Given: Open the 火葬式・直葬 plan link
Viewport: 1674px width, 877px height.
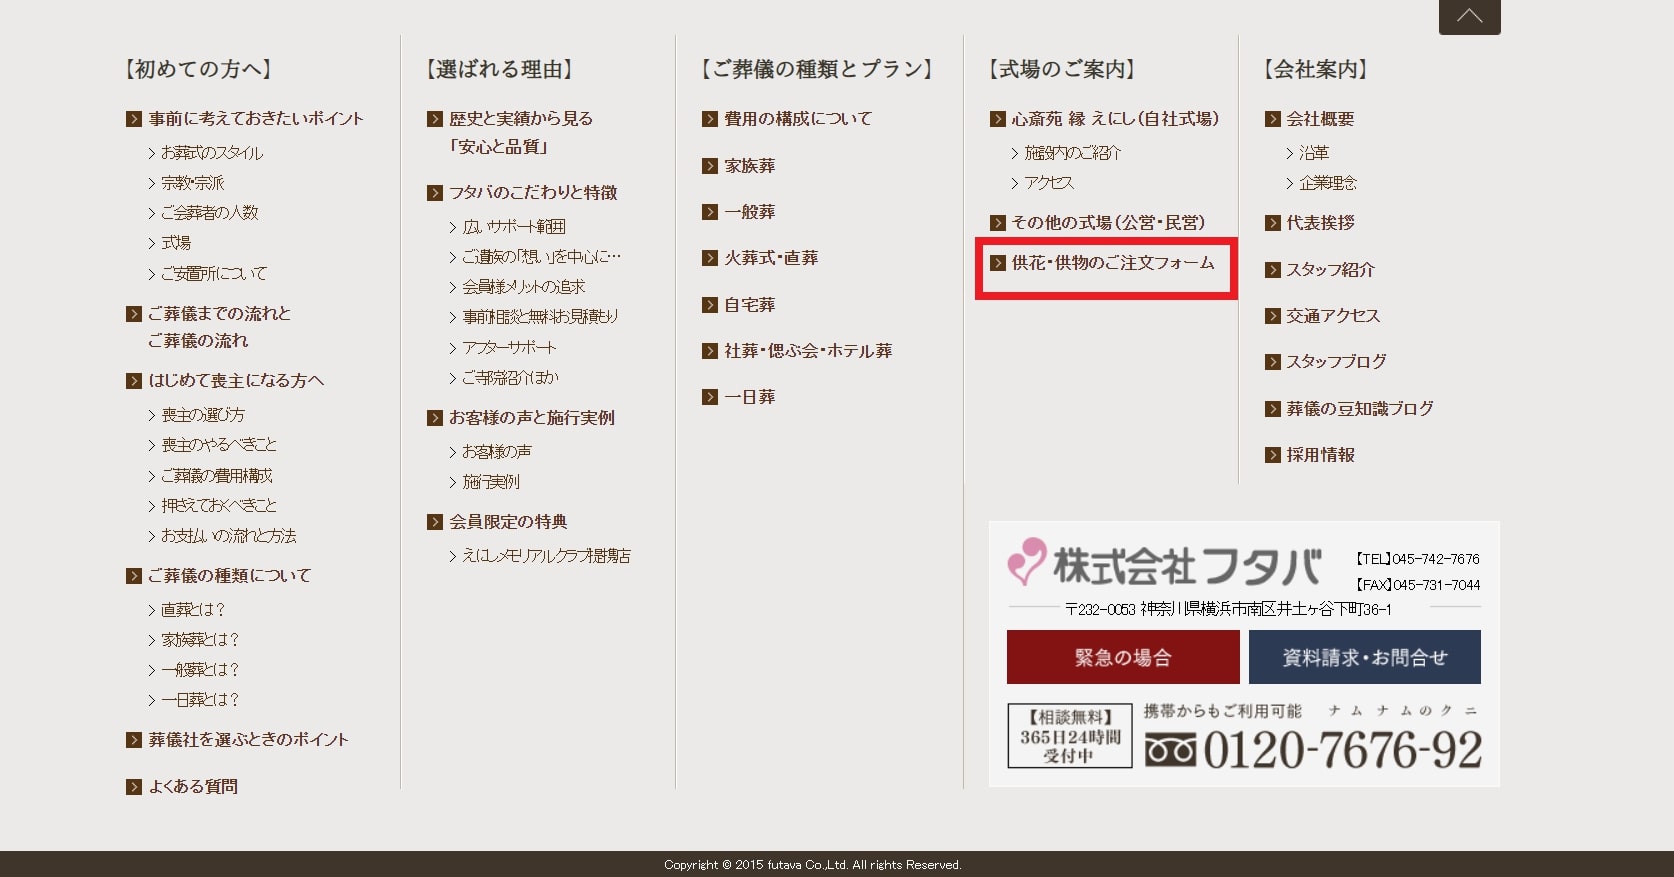Looking at the screenshot, I should pos(771,258).
